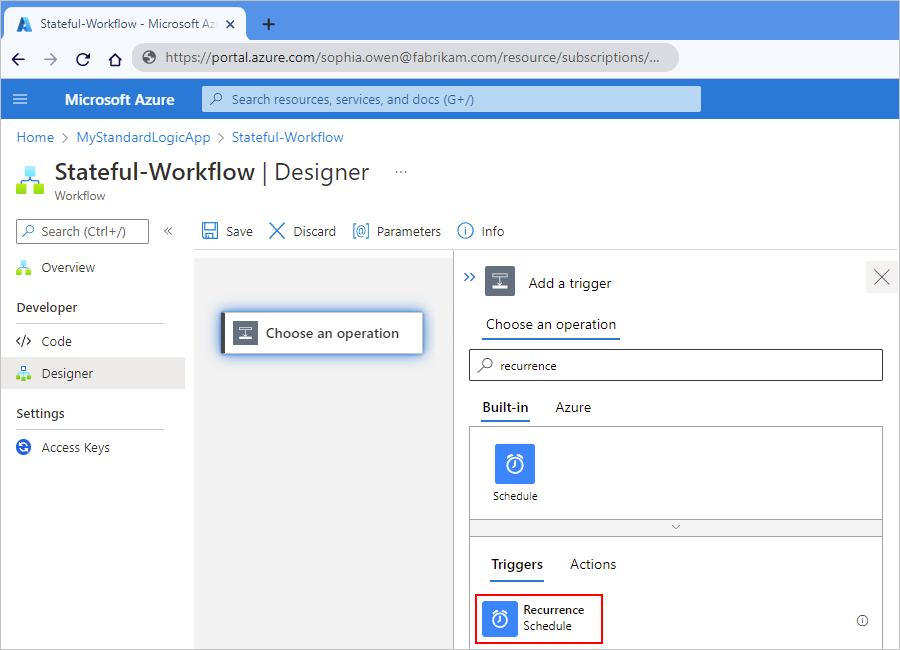
Task: Select the Recurrence Schedule trigger
Action: click(539, 618)
